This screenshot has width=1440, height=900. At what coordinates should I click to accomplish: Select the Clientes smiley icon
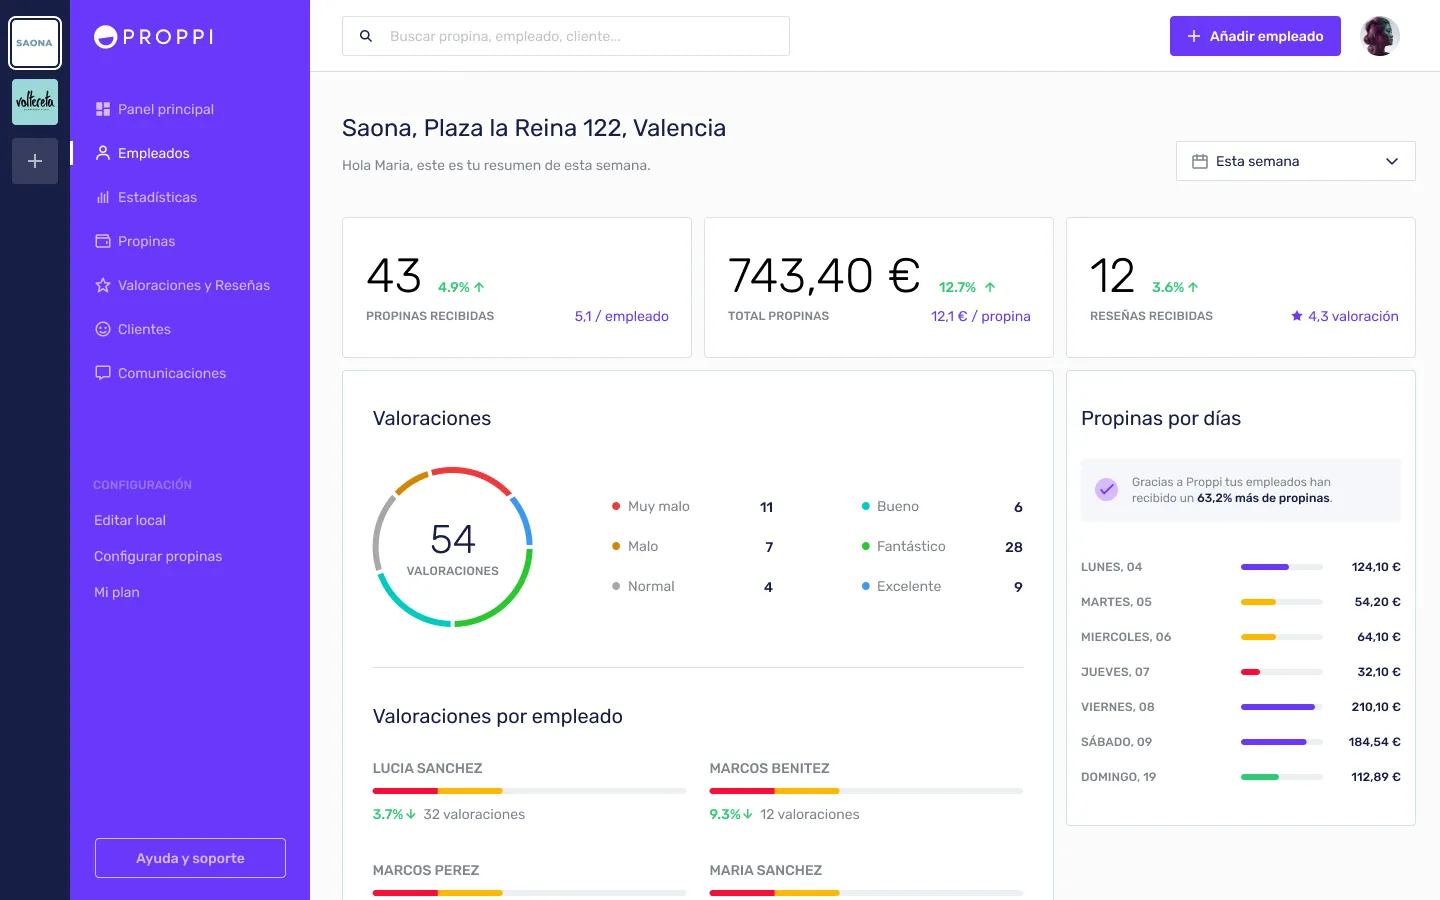[x=103, y=329]
